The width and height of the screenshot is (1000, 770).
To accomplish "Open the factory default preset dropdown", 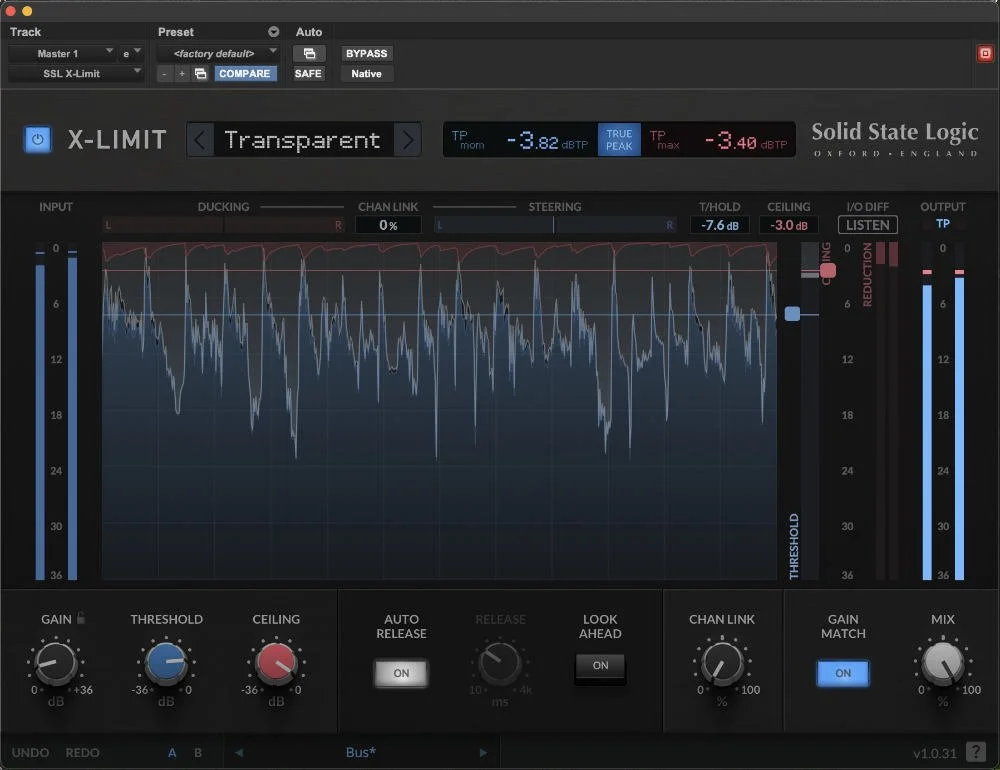I will click(218, 54).
